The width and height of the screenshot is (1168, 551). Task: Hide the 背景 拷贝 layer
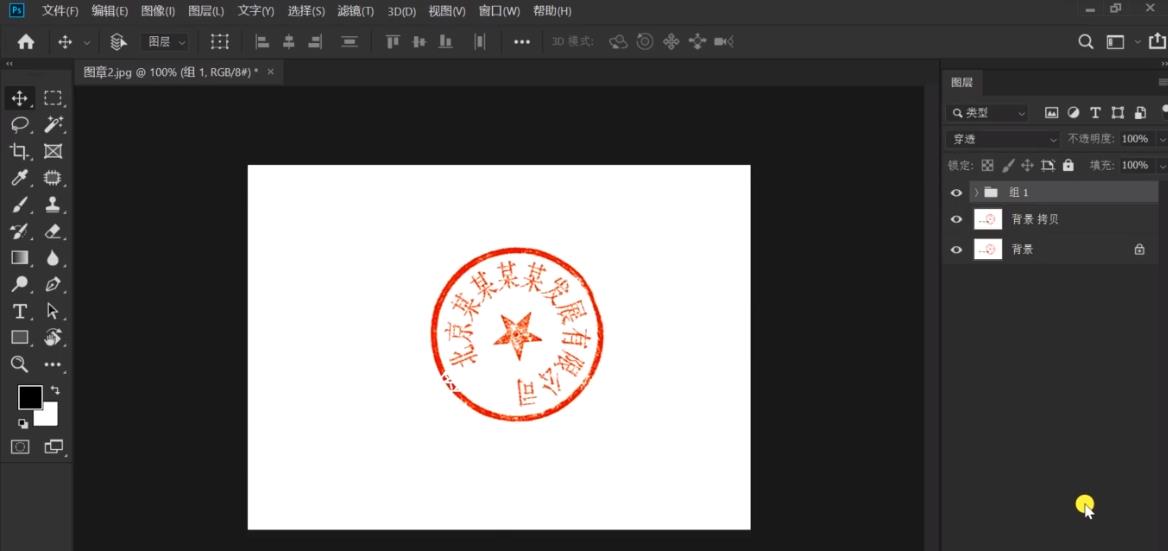(956, 220)
